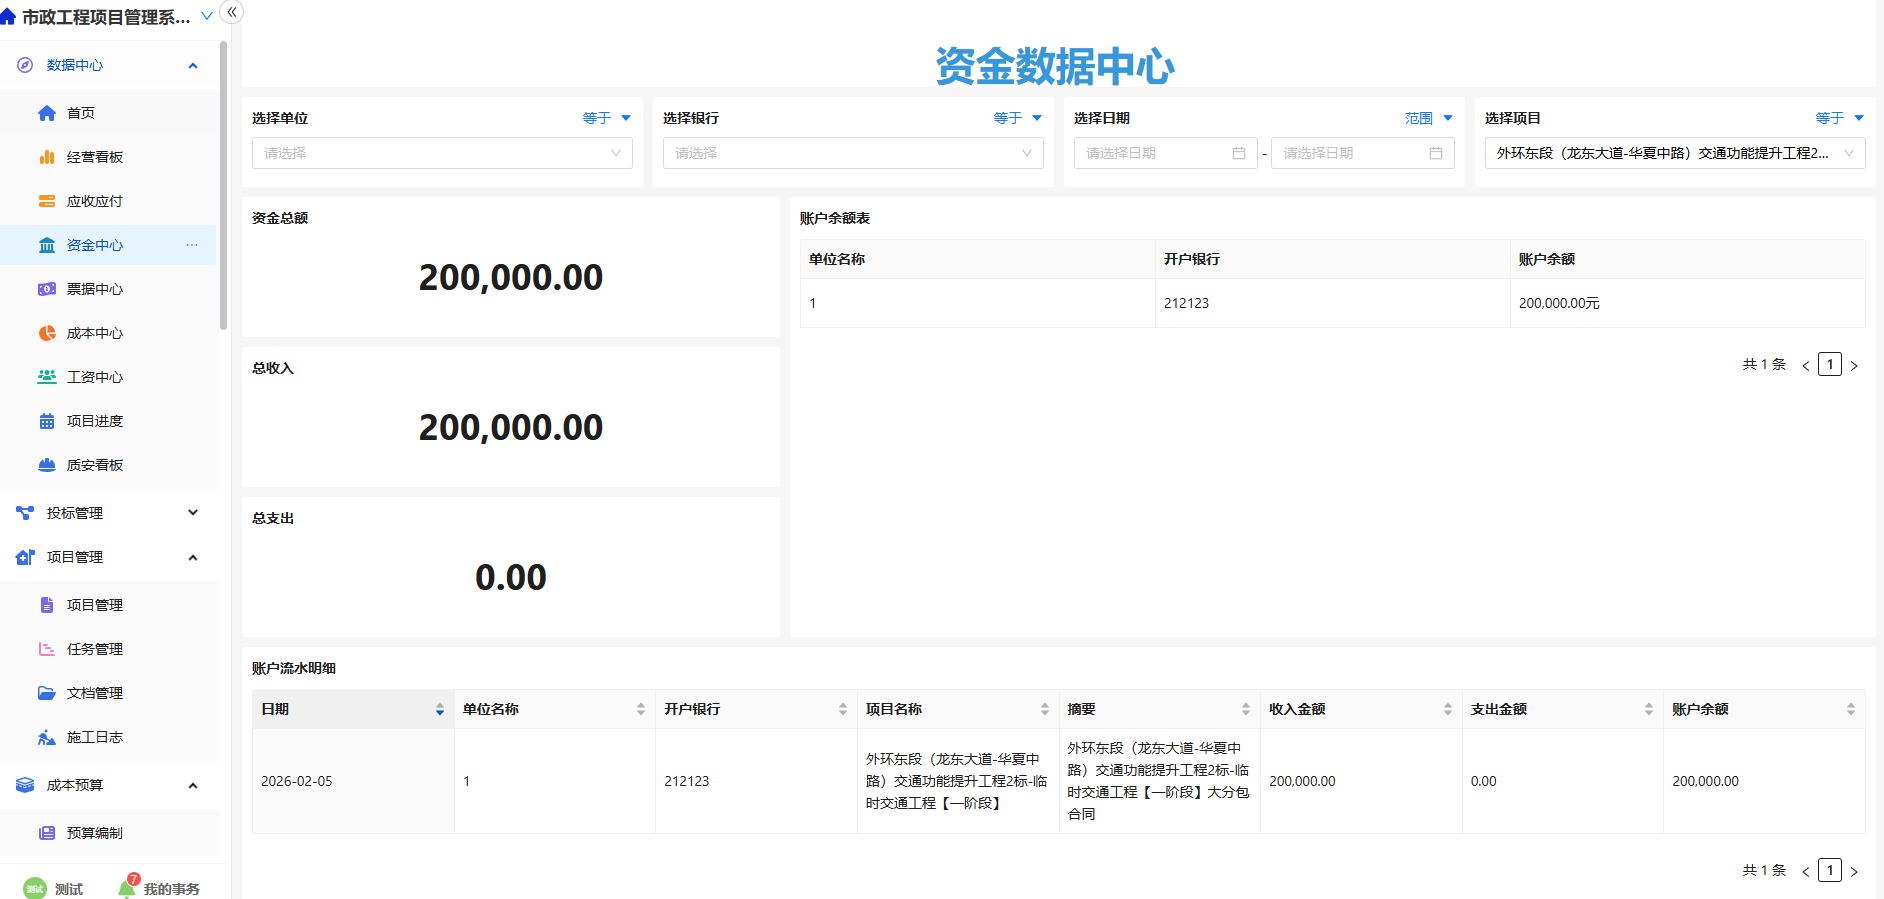Open the 选择单位 dropdown
The height and width of the screenshot is (899, 1884).
pyautogui.click(x=442, y=153)
